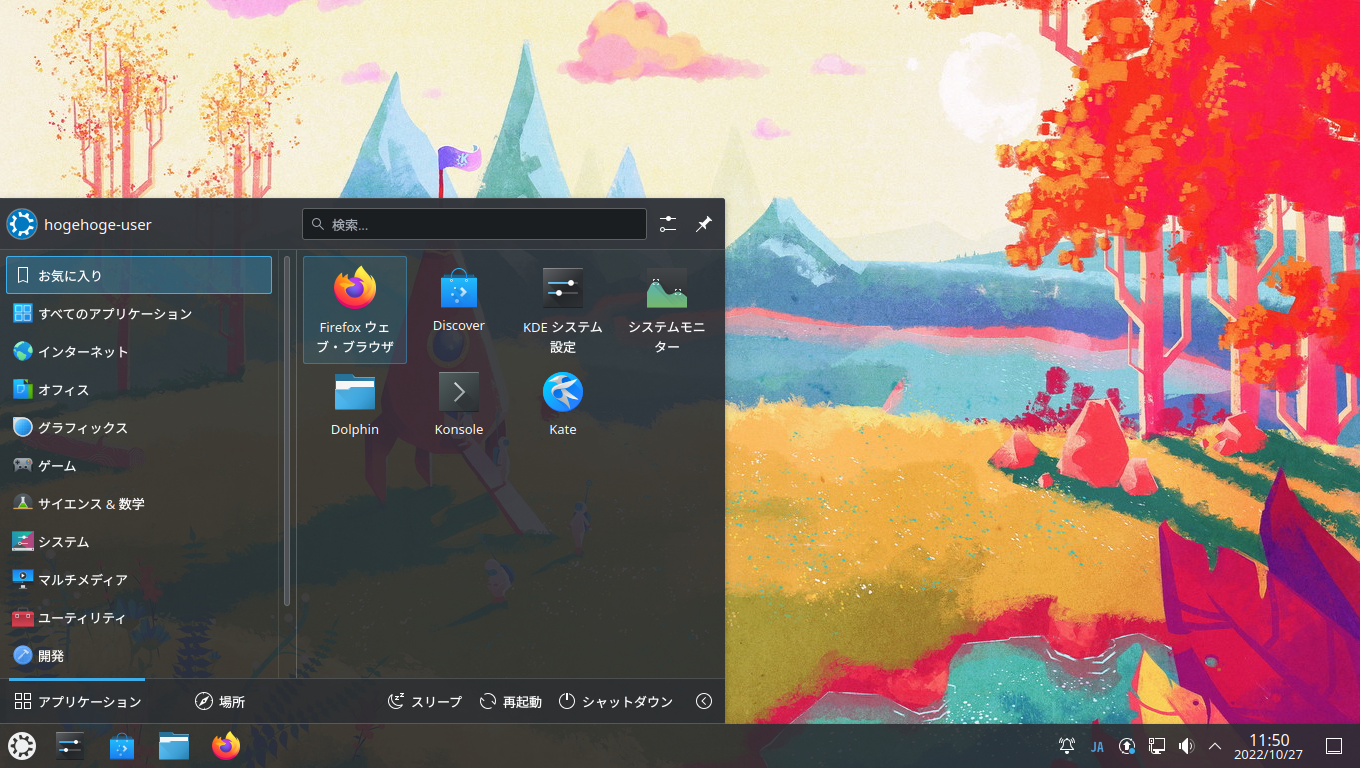Image resolution: width=1360 pixels, height=768 pixels.
Task: Click the category list scrollbar
Action: [x=287, y=431]
